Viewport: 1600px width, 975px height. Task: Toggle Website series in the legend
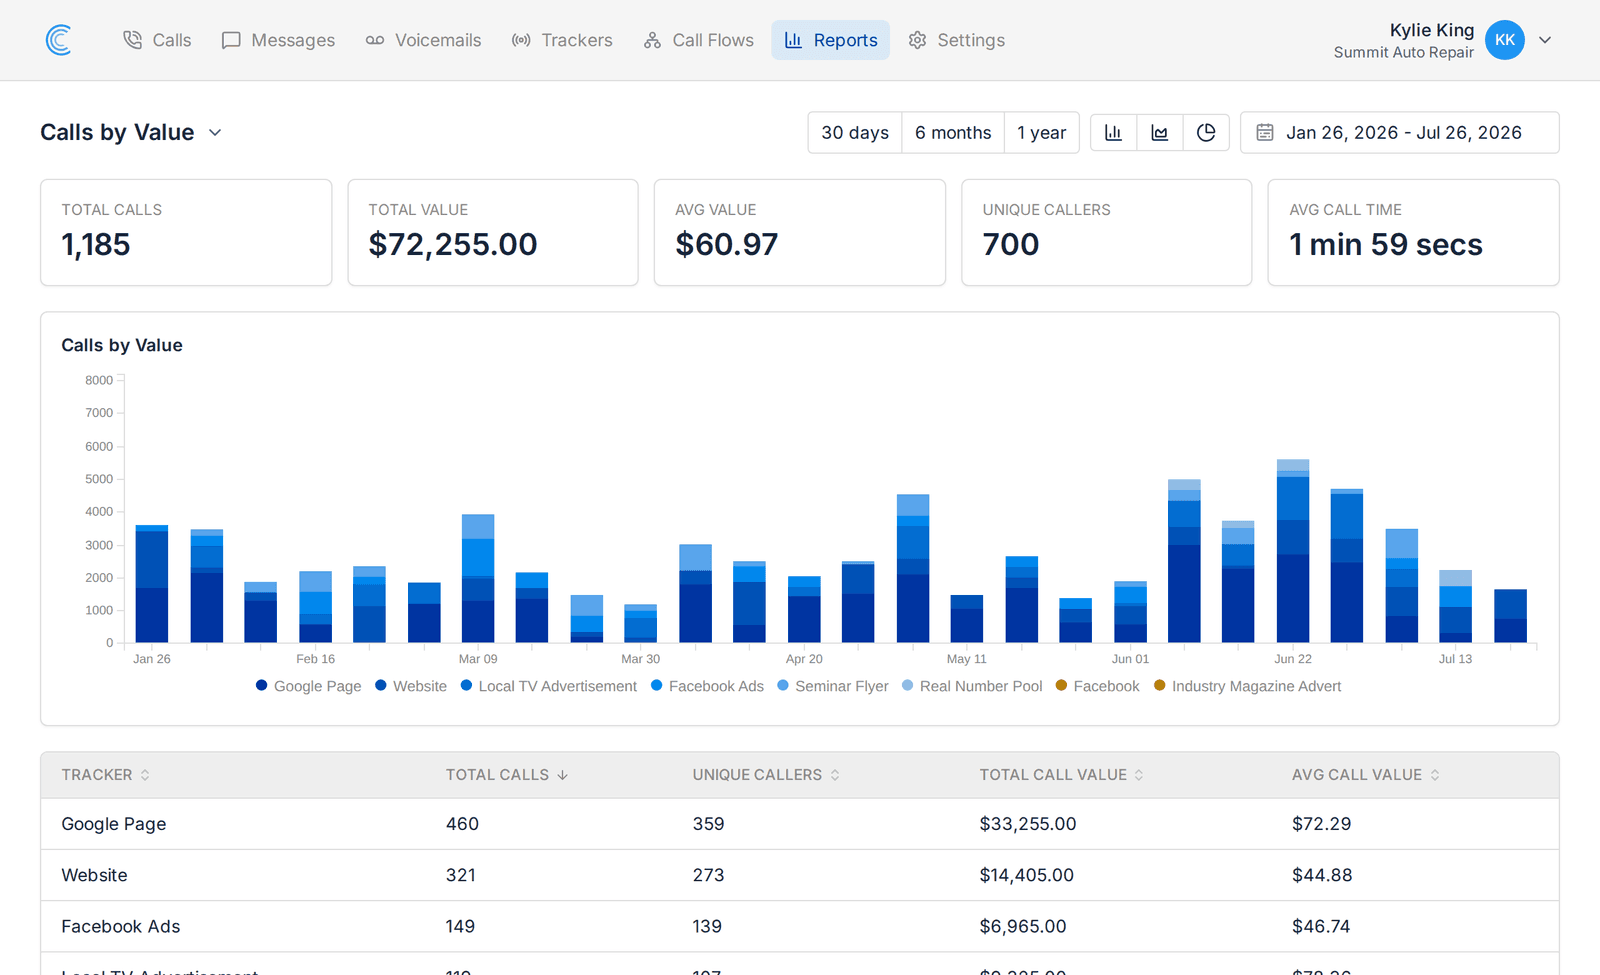(411, 686)
